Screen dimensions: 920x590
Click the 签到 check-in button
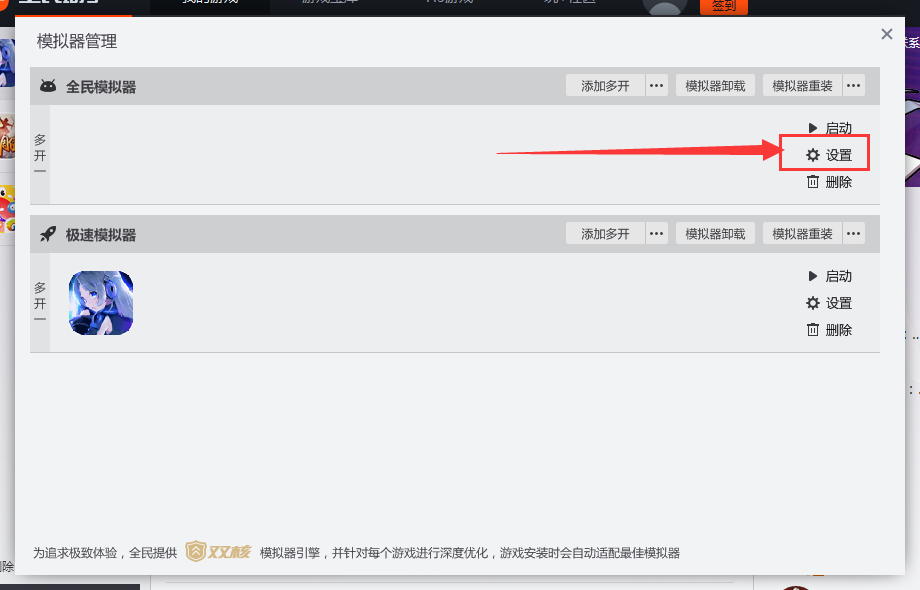[x=722, y=5]
